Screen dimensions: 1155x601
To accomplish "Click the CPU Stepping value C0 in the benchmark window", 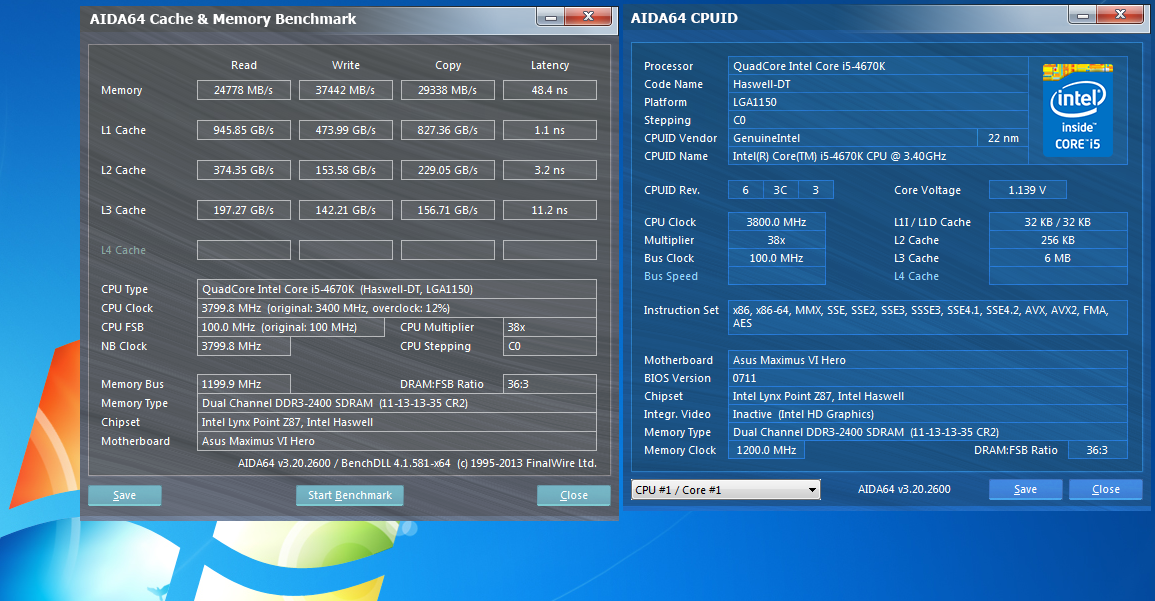I will pyautogui.click(x=550, y=346).
